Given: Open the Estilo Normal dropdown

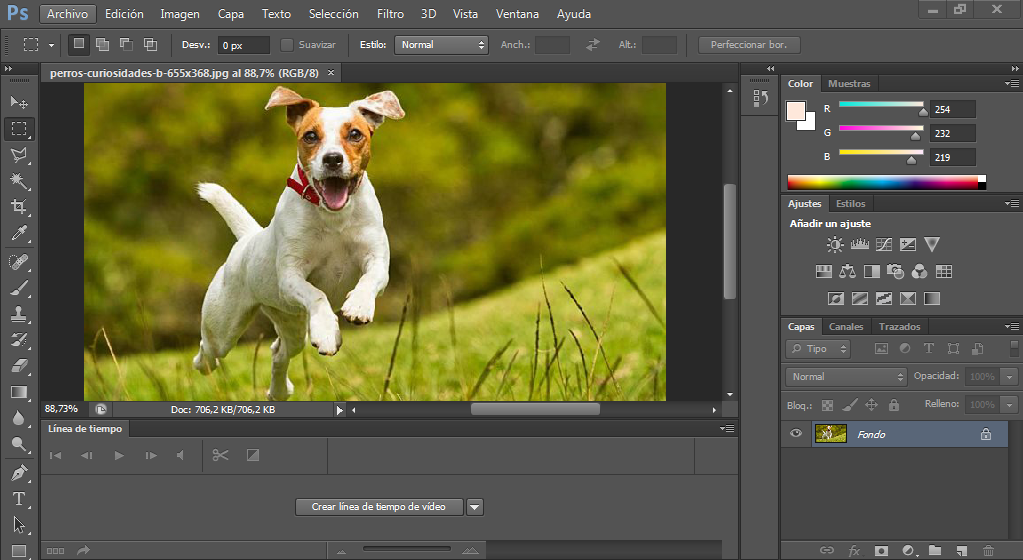Looking at the screenshot, I should pos(441,45).
